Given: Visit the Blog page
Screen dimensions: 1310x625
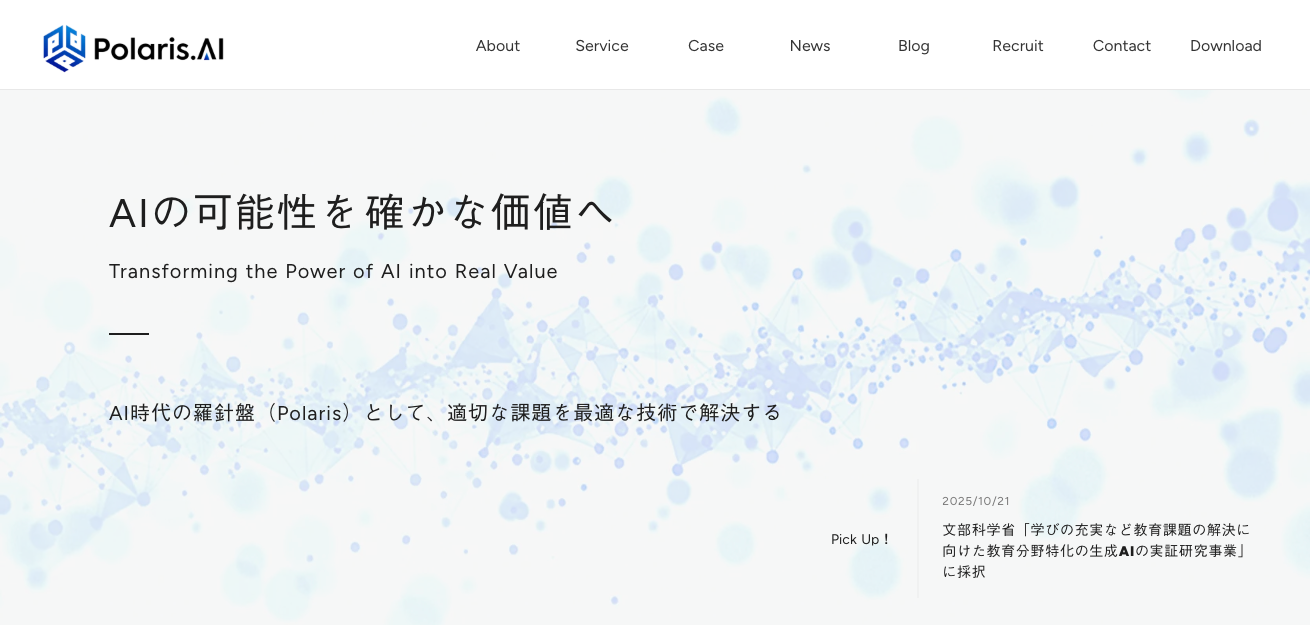Looking at the screenshot, I should click(913, 45).
